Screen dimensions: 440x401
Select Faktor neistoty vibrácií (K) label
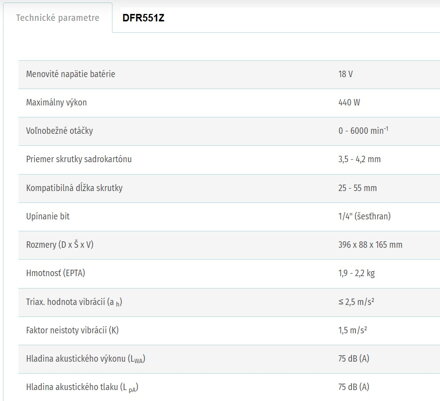[x=72, y=330]
